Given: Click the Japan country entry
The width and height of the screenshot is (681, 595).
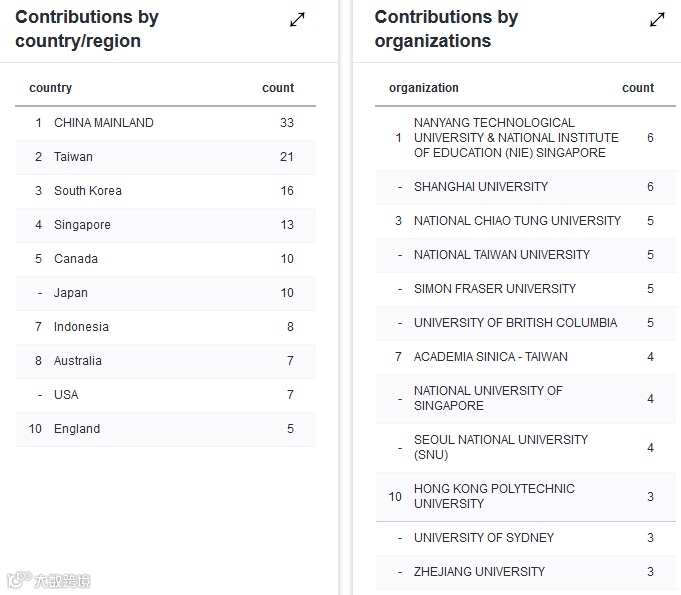Looking at the screenshot, I should click(71, 293).
